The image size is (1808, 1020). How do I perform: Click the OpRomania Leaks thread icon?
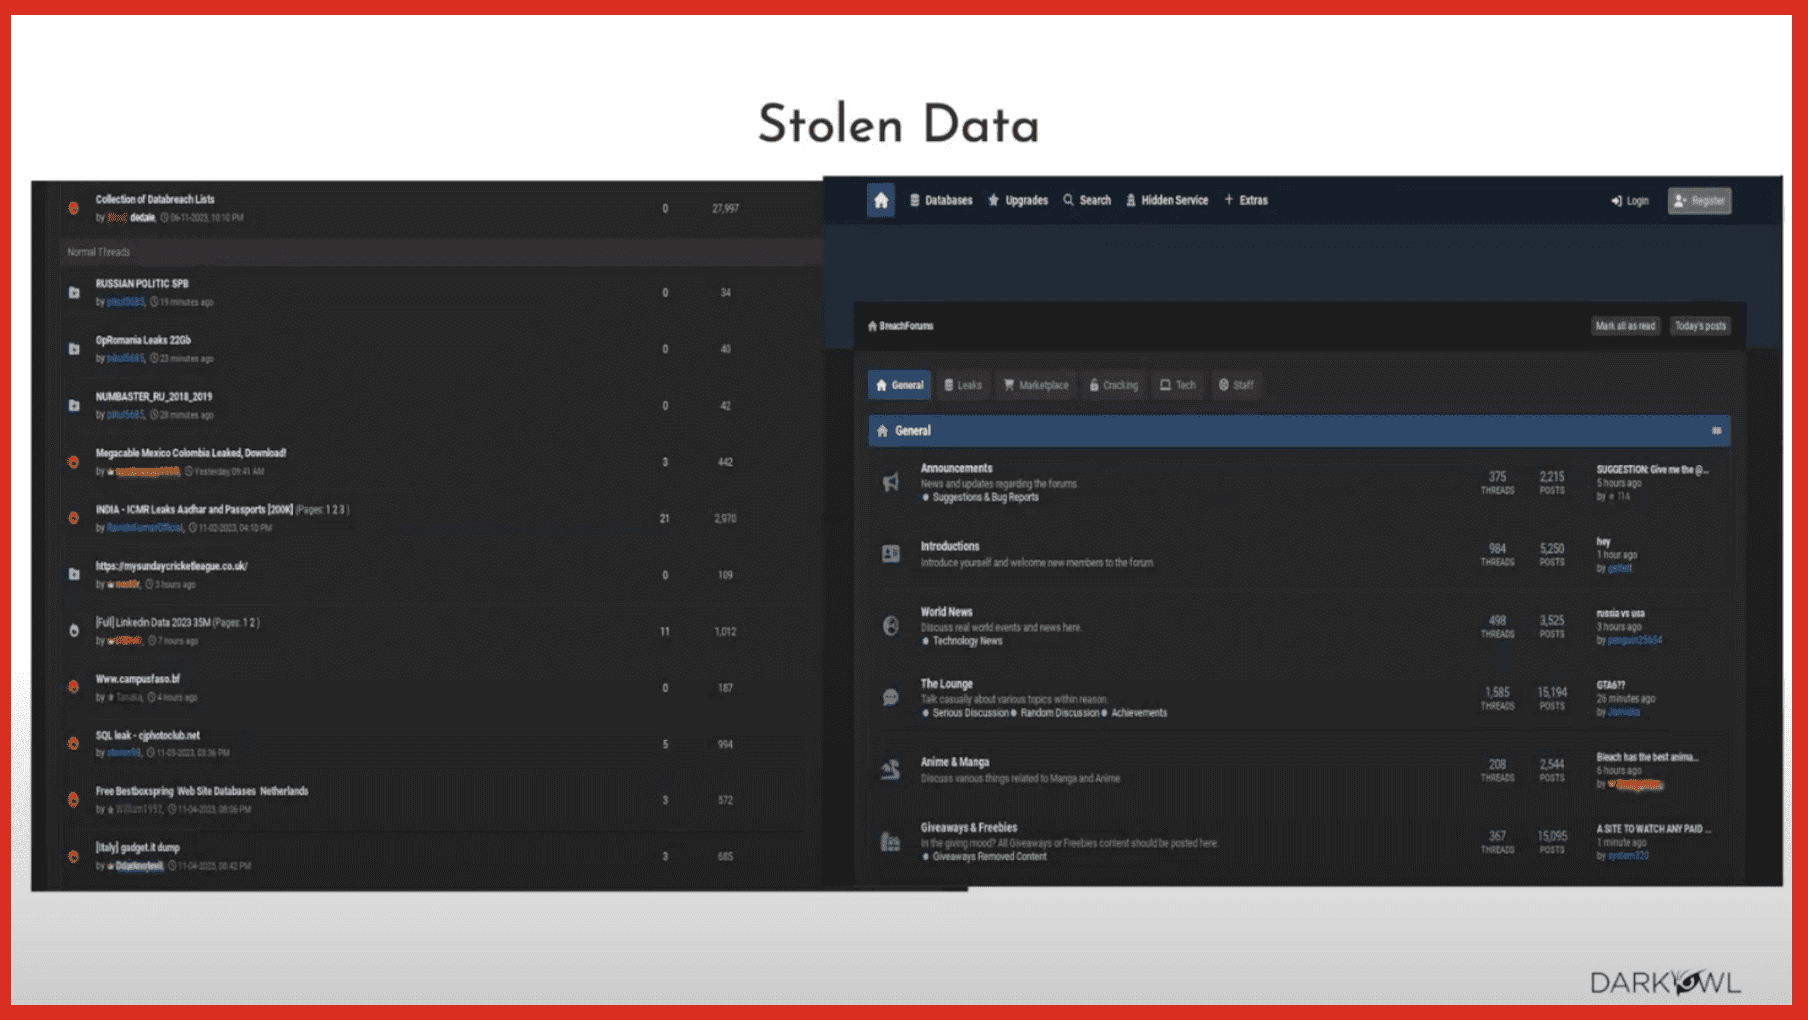(74, 349)
